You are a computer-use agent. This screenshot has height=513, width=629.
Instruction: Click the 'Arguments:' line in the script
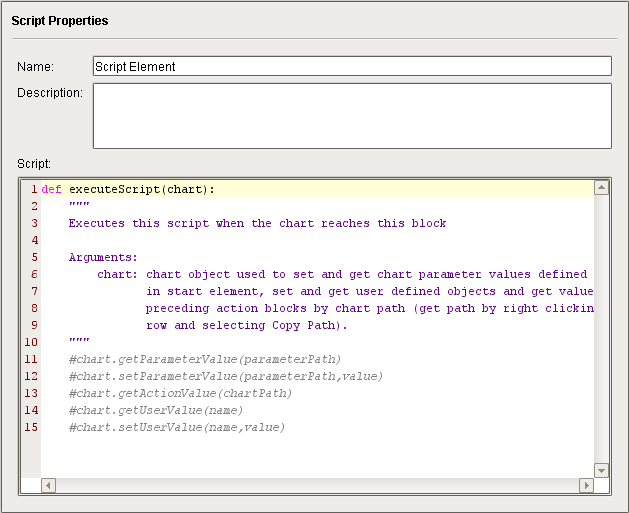[x=103, y=257]
